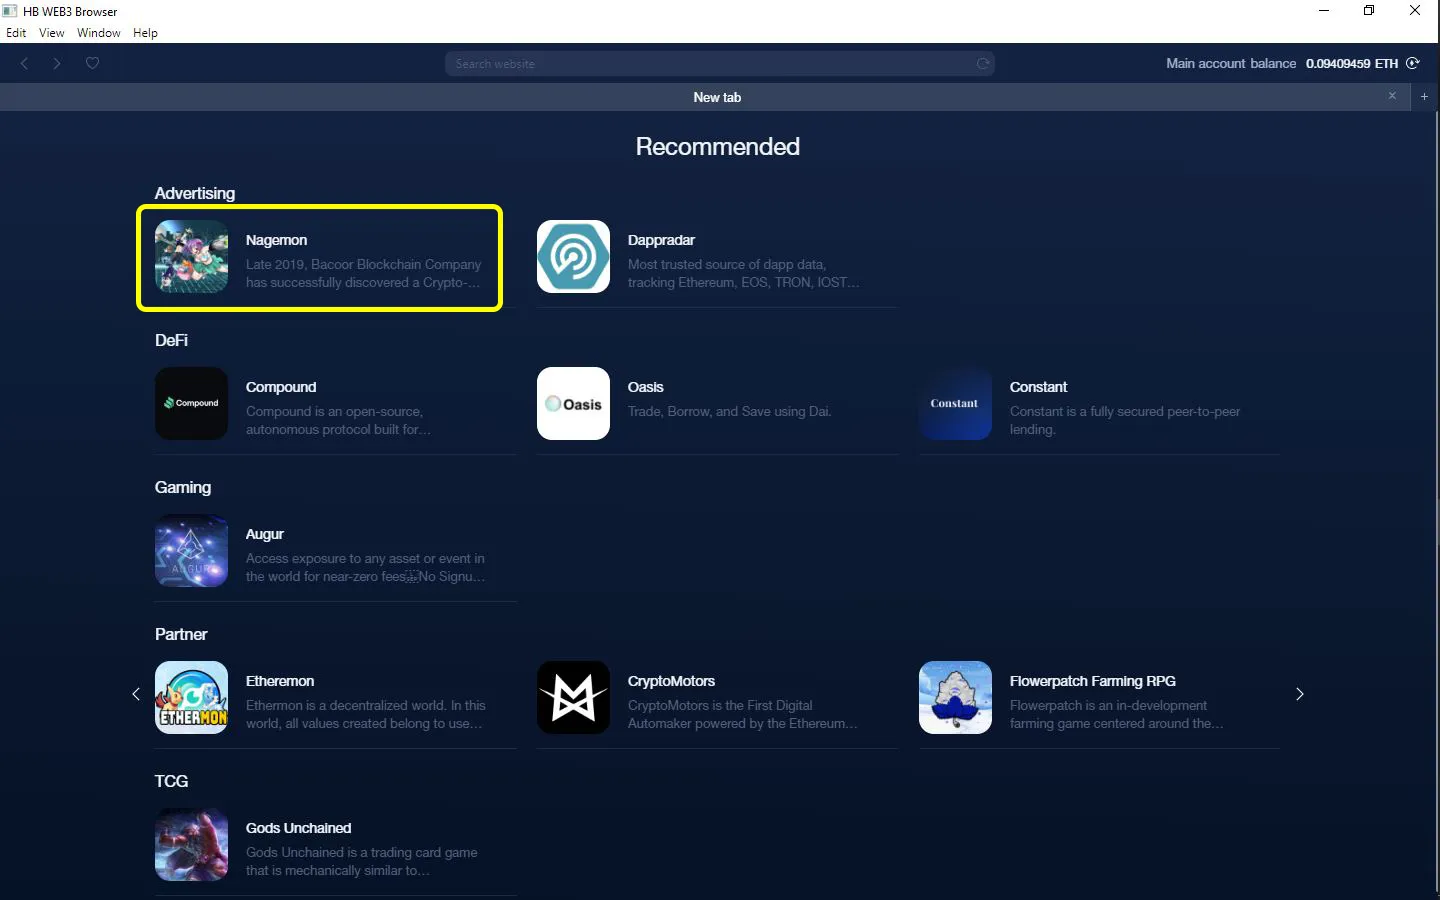The height and width of the screenshot is (900, 1440).
Task: Click the Oasis dapp icon
Action: coord(573,404)
